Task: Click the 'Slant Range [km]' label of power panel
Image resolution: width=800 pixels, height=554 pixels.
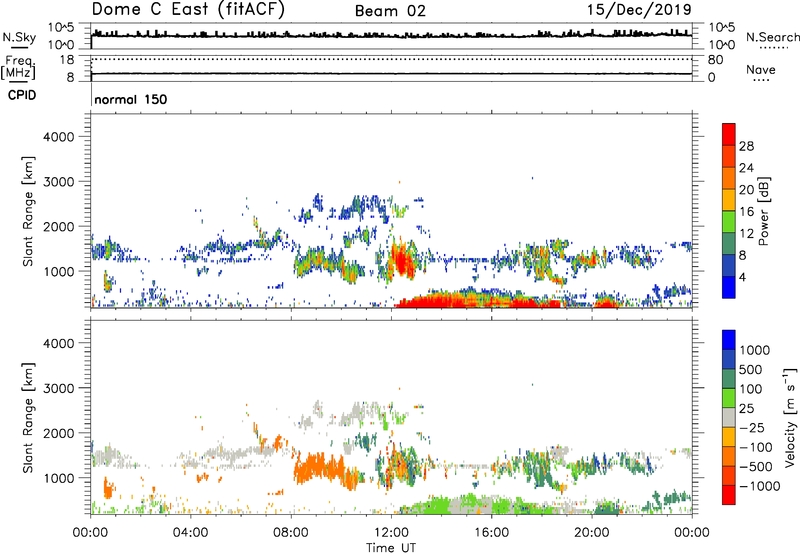Action: click(x=28, y=211)
